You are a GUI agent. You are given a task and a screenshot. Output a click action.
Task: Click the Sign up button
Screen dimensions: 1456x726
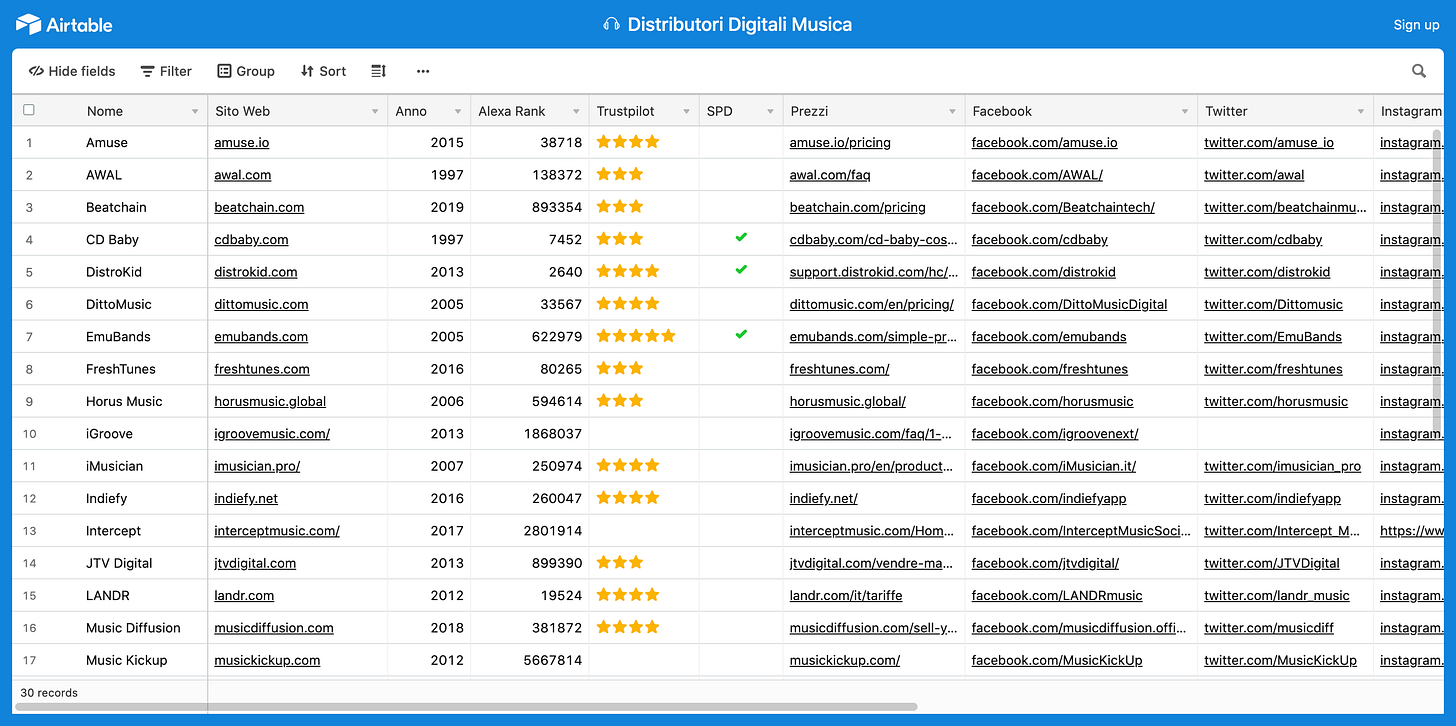click(1416, 25)
